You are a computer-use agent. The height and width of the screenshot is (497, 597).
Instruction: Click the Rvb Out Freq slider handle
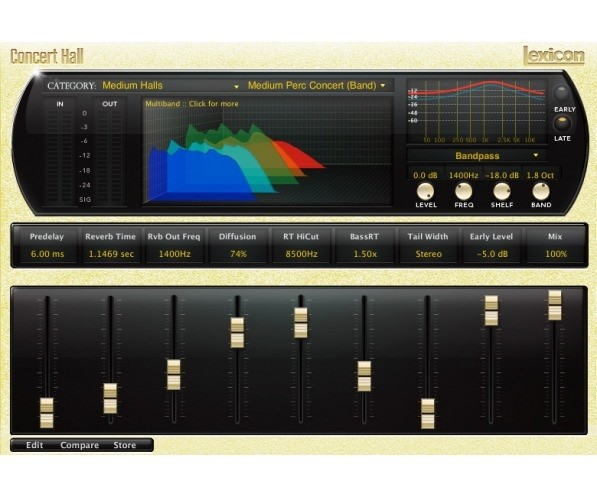click(174, 374)
